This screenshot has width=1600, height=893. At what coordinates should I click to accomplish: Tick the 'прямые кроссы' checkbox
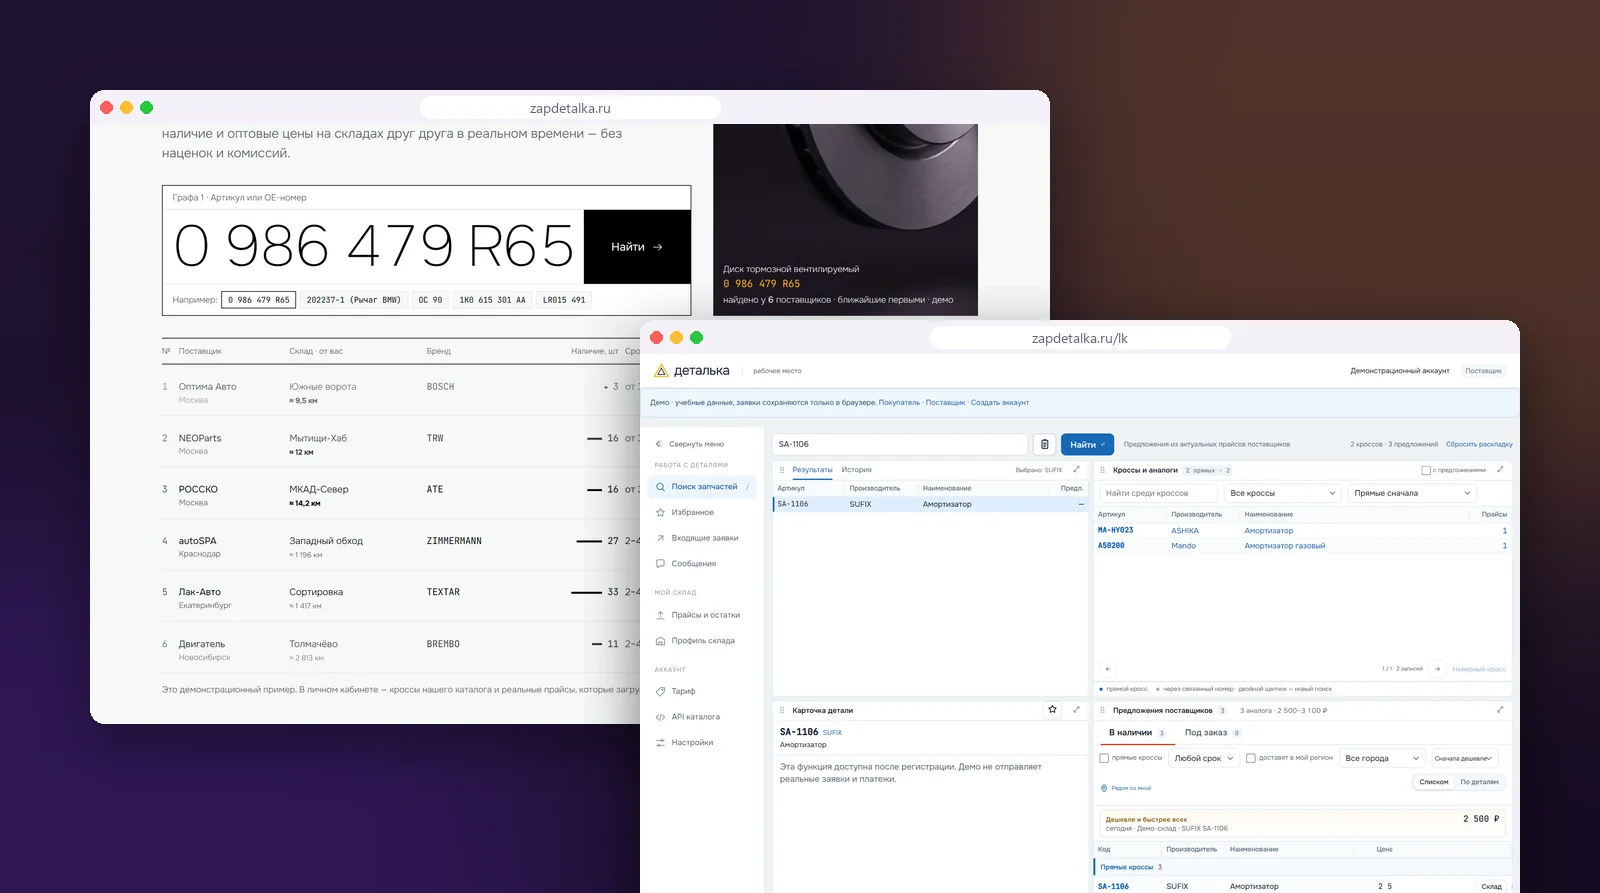pyautogui.click(x=1104, y=758)
